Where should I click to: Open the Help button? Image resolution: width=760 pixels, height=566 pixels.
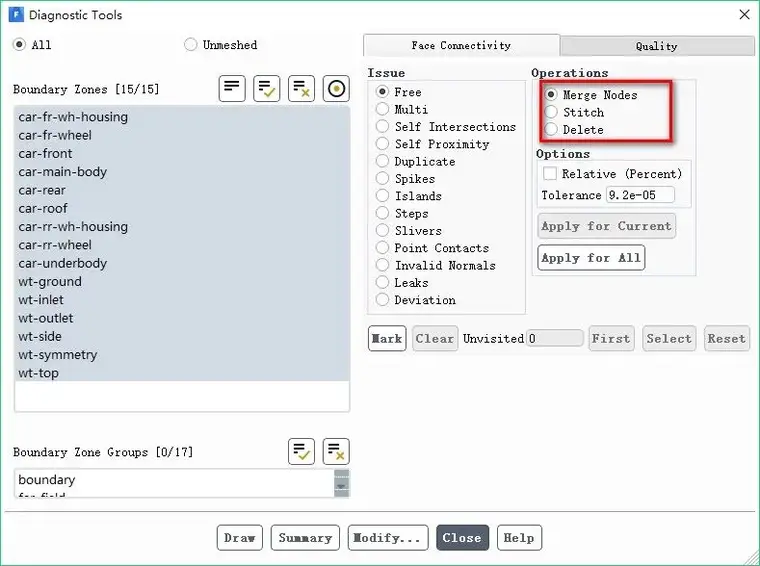[519, 537]
